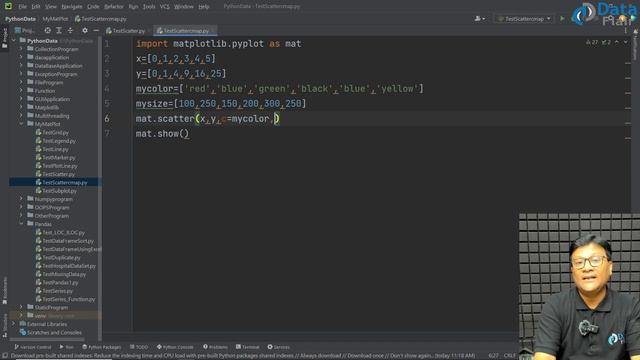Toggle the Bookmarks side tool window

point(4,290)
